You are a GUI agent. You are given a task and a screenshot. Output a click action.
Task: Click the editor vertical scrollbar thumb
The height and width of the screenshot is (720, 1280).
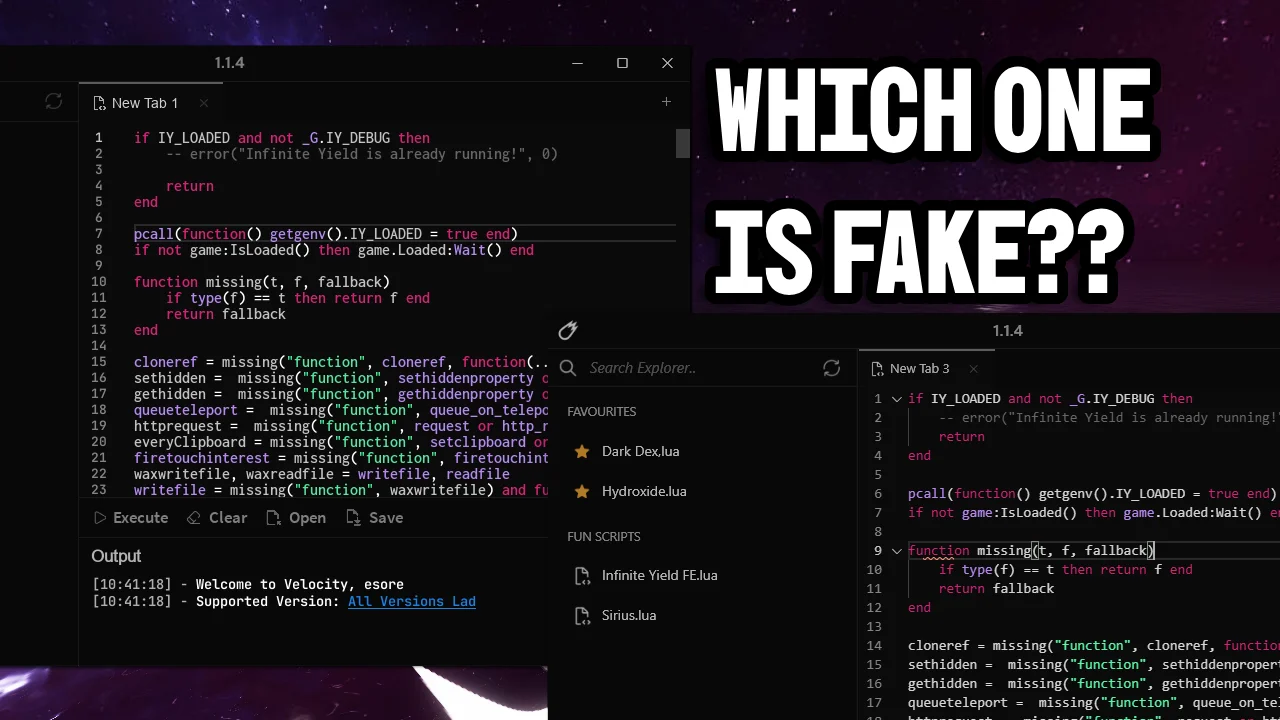pyautogui.click(x=683, y=143)
